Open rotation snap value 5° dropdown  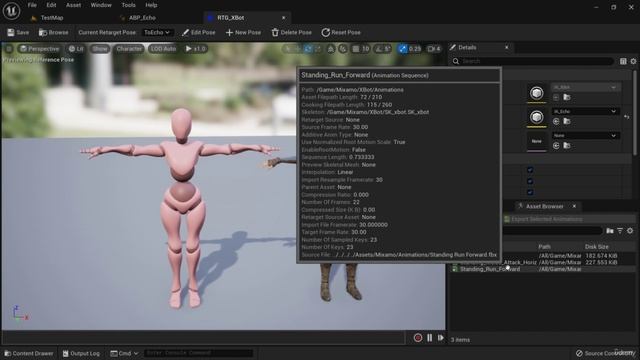click(x=387, y=49)
